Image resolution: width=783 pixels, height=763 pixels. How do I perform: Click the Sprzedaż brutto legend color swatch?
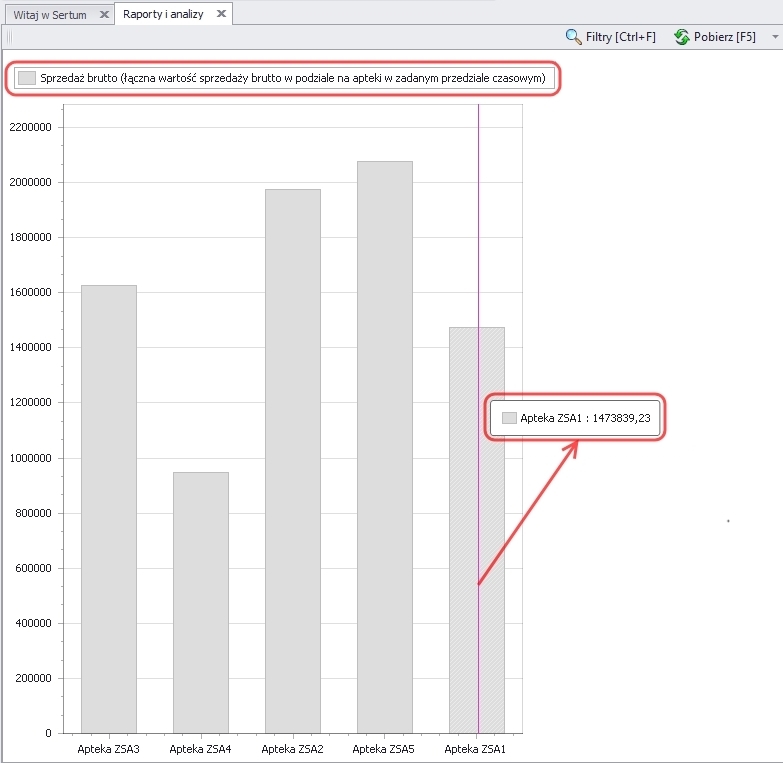coord(27,78)
